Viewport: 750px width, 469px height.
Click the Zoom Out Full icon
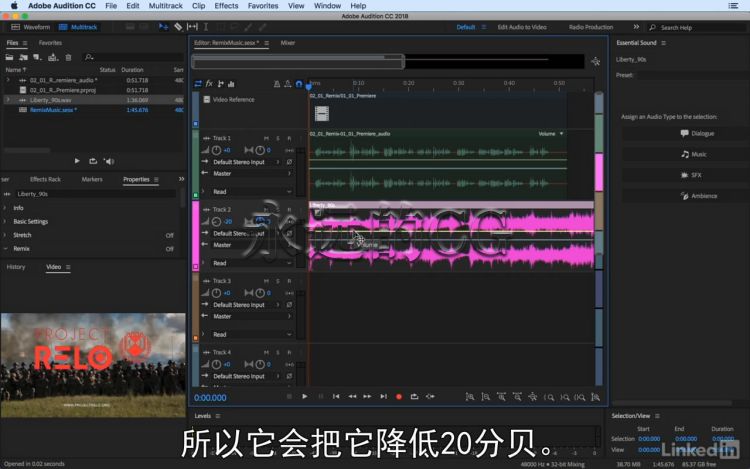click(532, 397)
